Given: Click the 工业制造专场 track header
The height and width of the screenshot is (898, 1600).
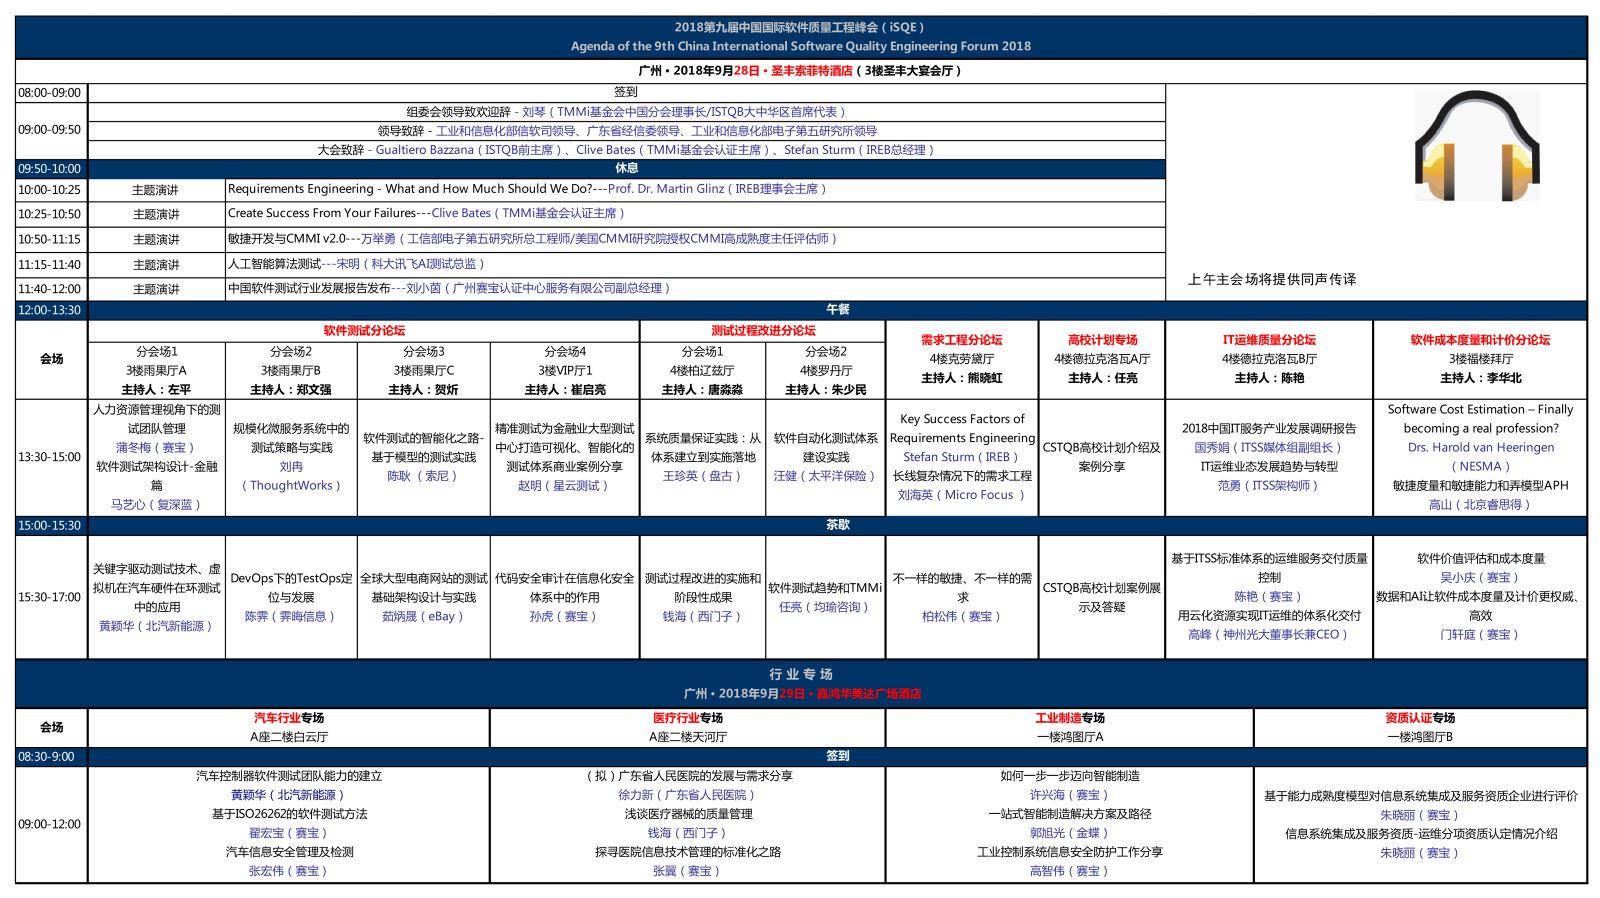Looking at the screenshot, I should click(x=1069, y=718).
